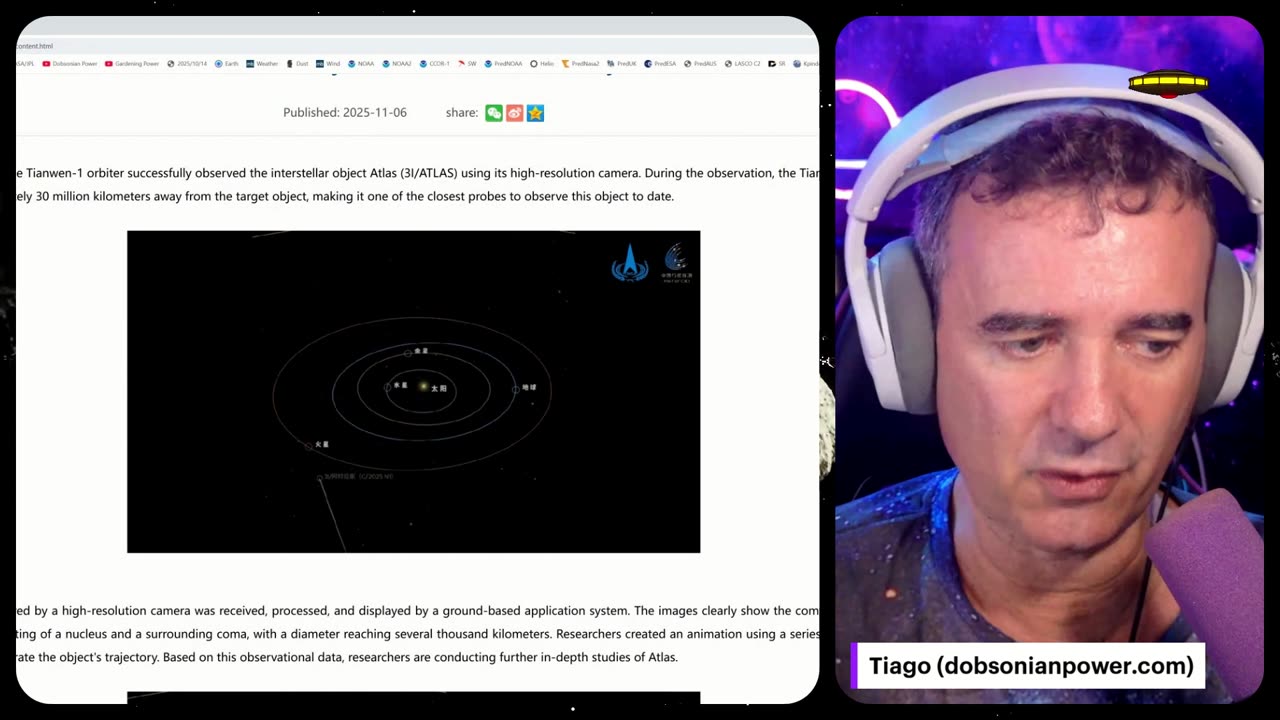Open the LASCO C2 bookmark

pyautogui.click(x=743, y=64)
